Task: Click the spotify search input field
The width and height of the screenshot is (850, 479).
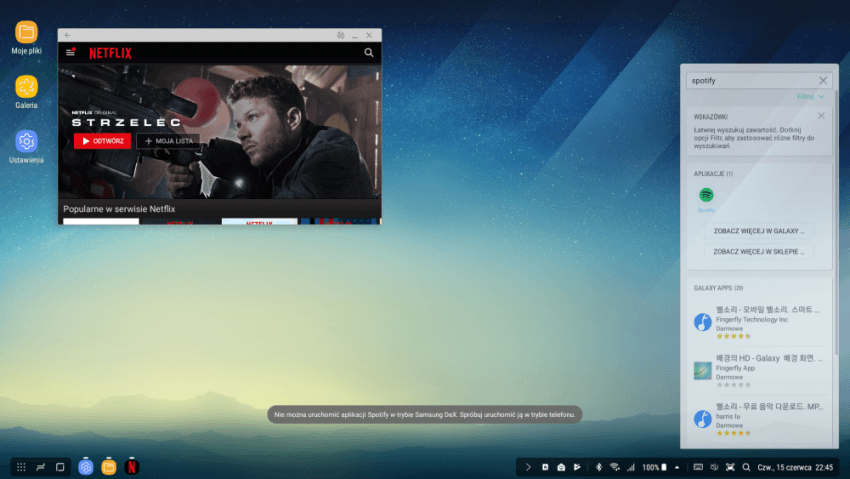Action: (x=750, y=80)
